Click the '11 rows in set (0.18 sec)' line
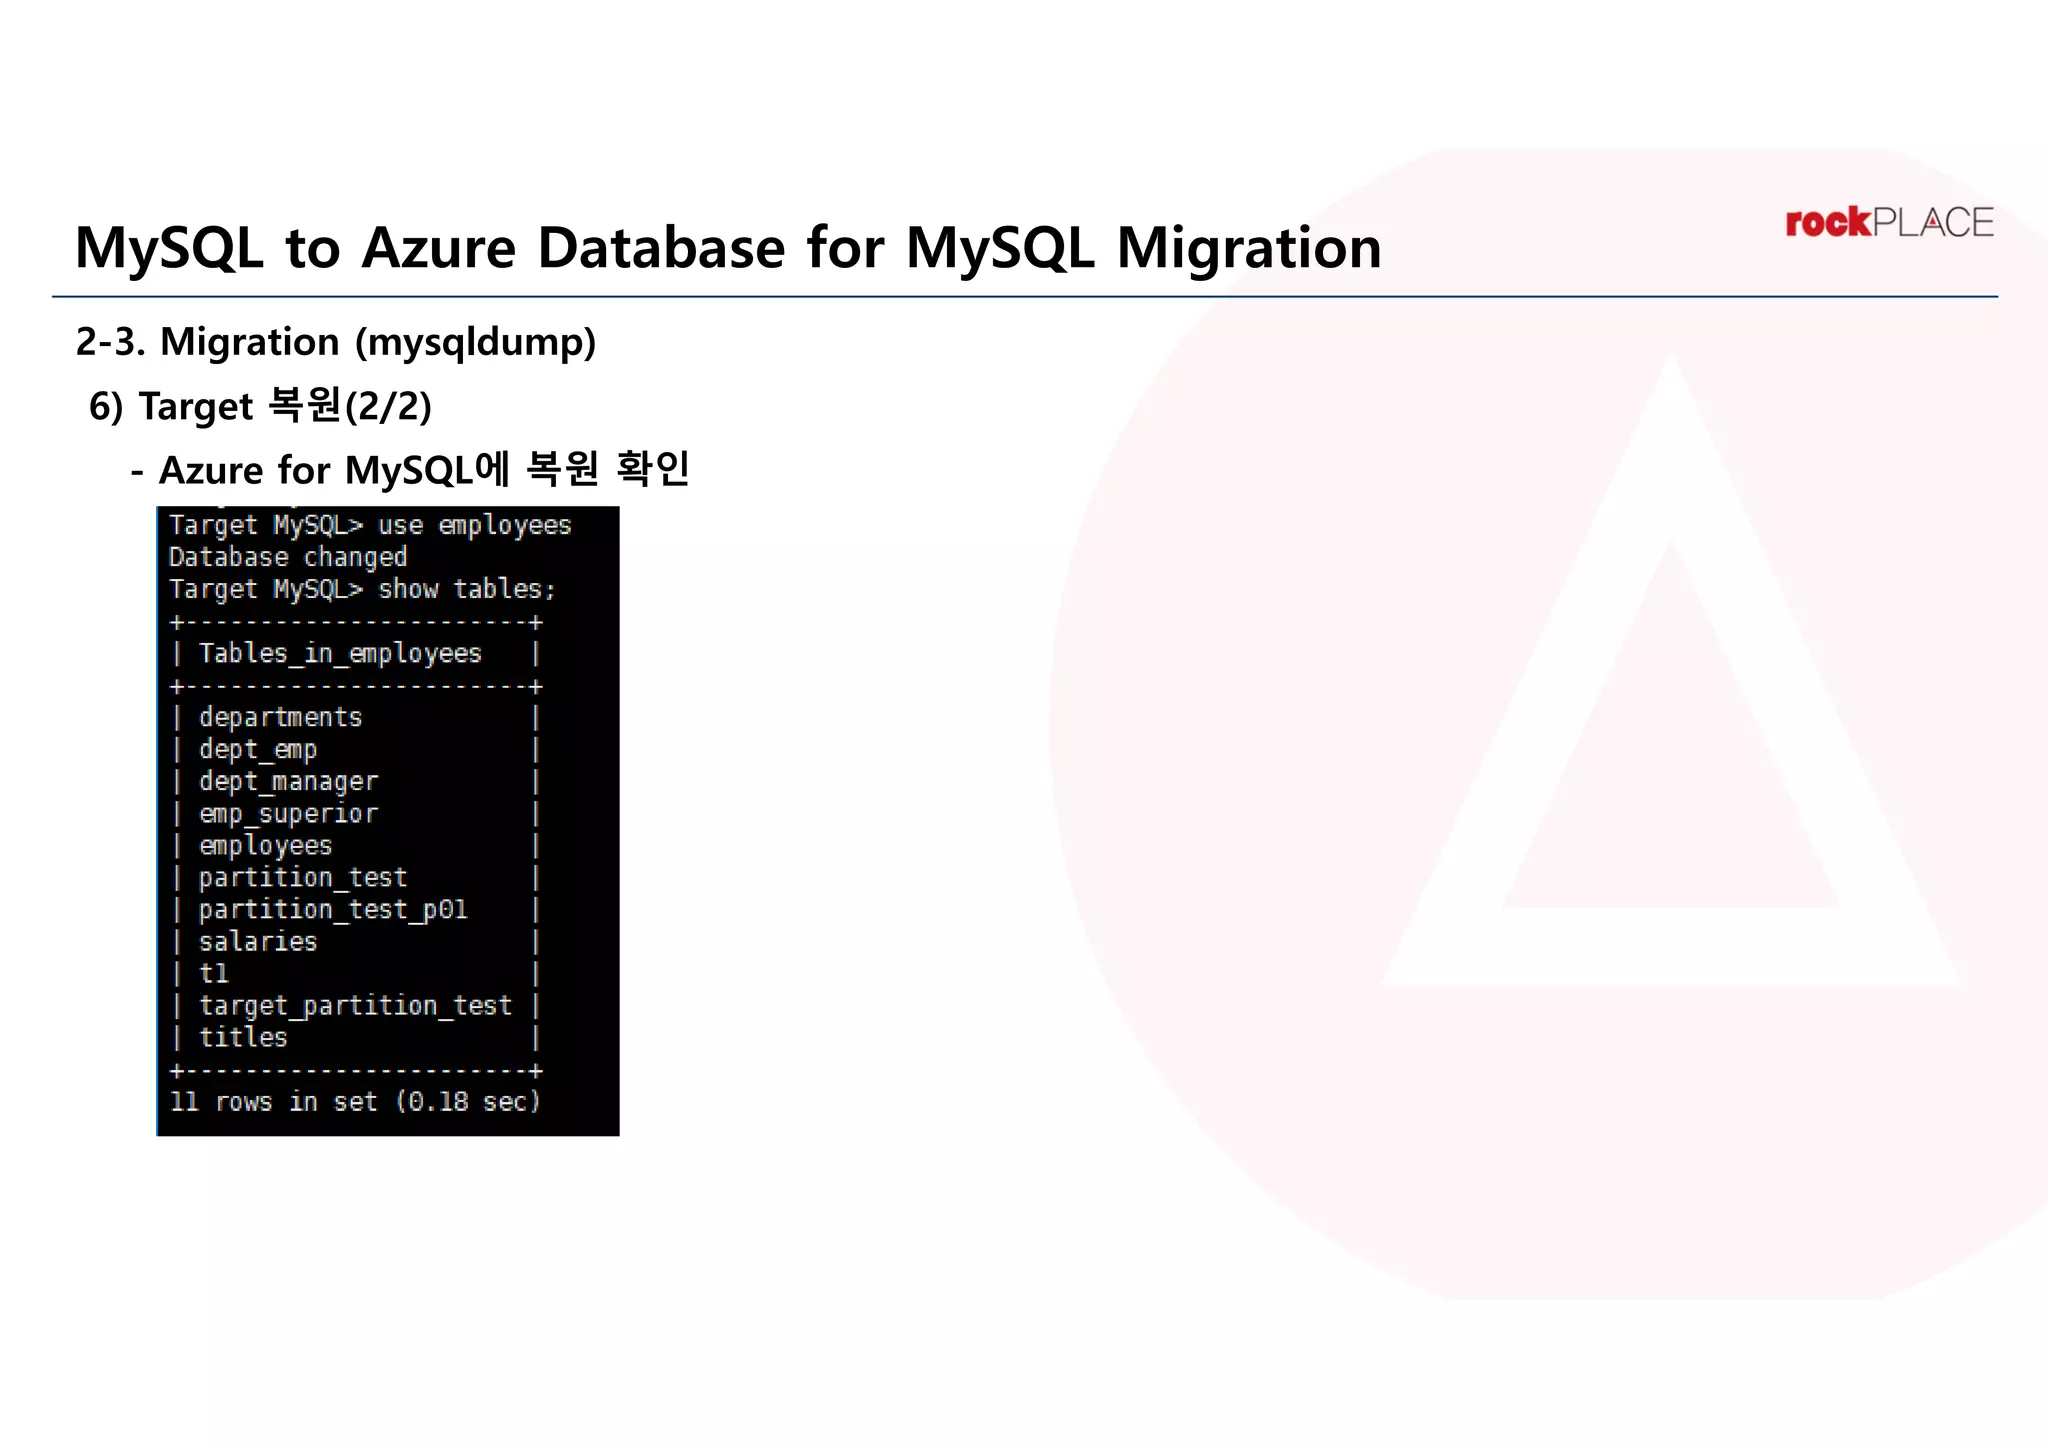Viewport: 2048px width, 1447px height. 355,1102
